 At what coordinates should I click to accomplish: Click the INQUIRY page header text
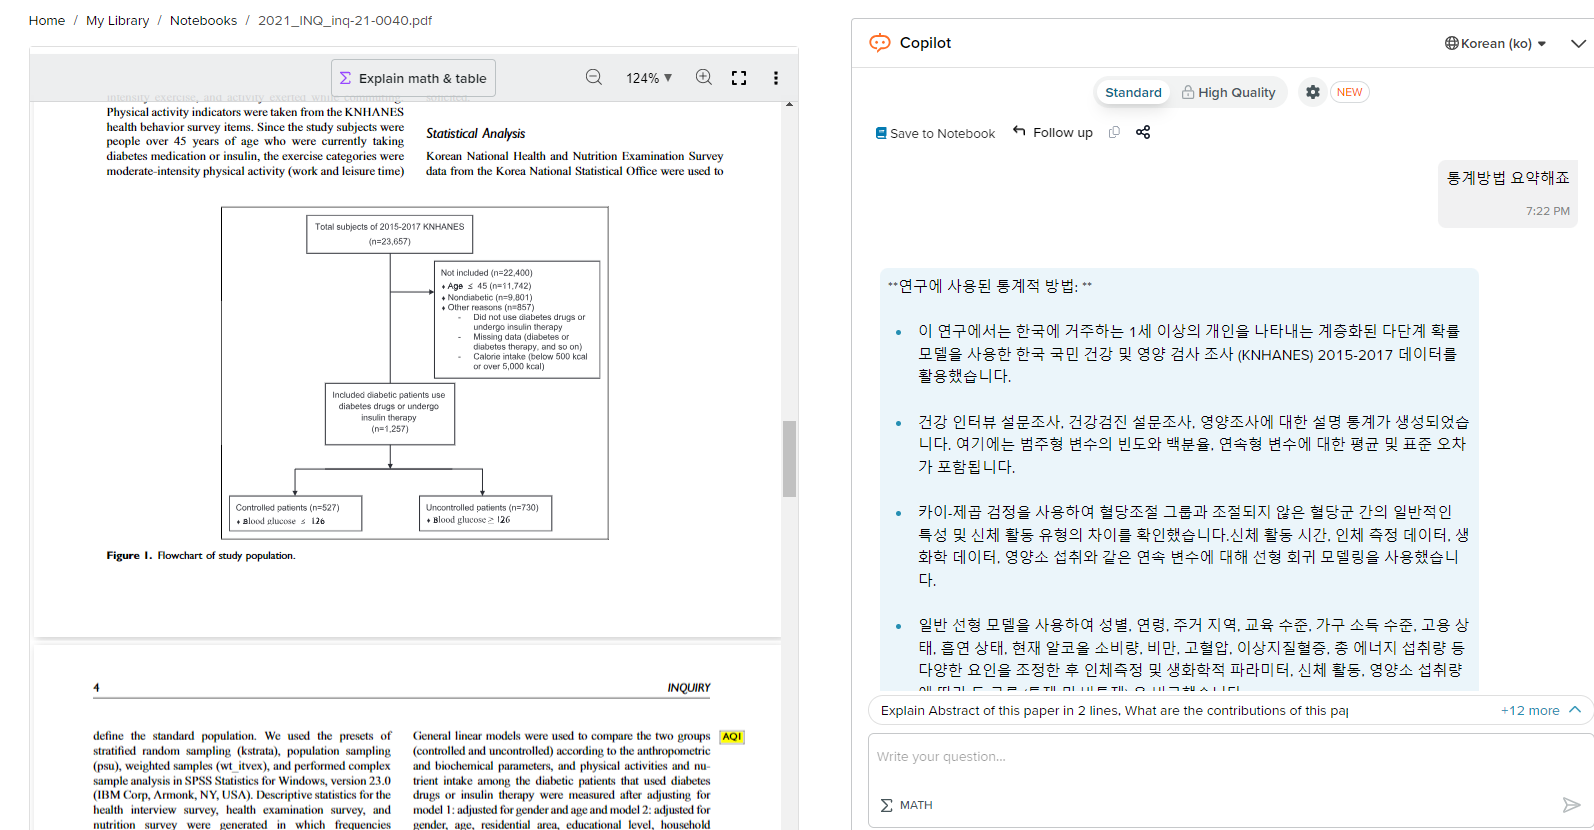tap(689, 688)
